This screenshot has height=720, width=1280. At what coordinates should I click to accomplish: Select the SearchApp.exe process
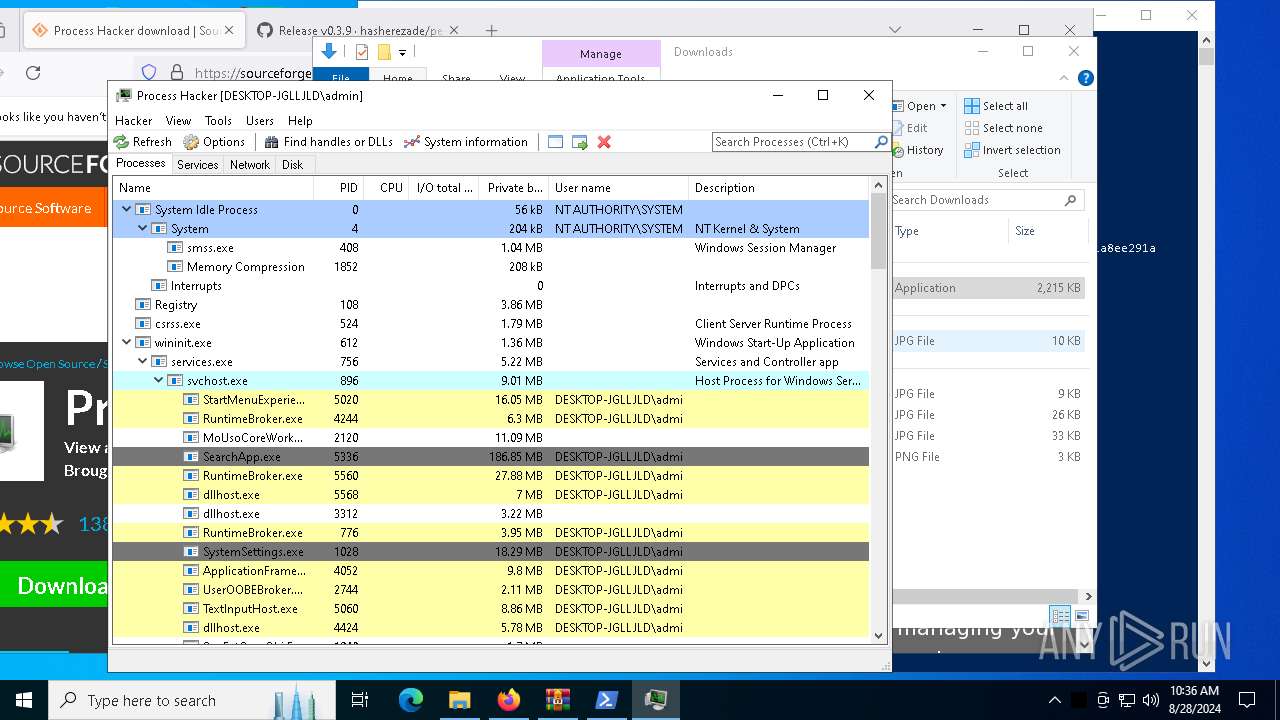[x=491, y=457]
